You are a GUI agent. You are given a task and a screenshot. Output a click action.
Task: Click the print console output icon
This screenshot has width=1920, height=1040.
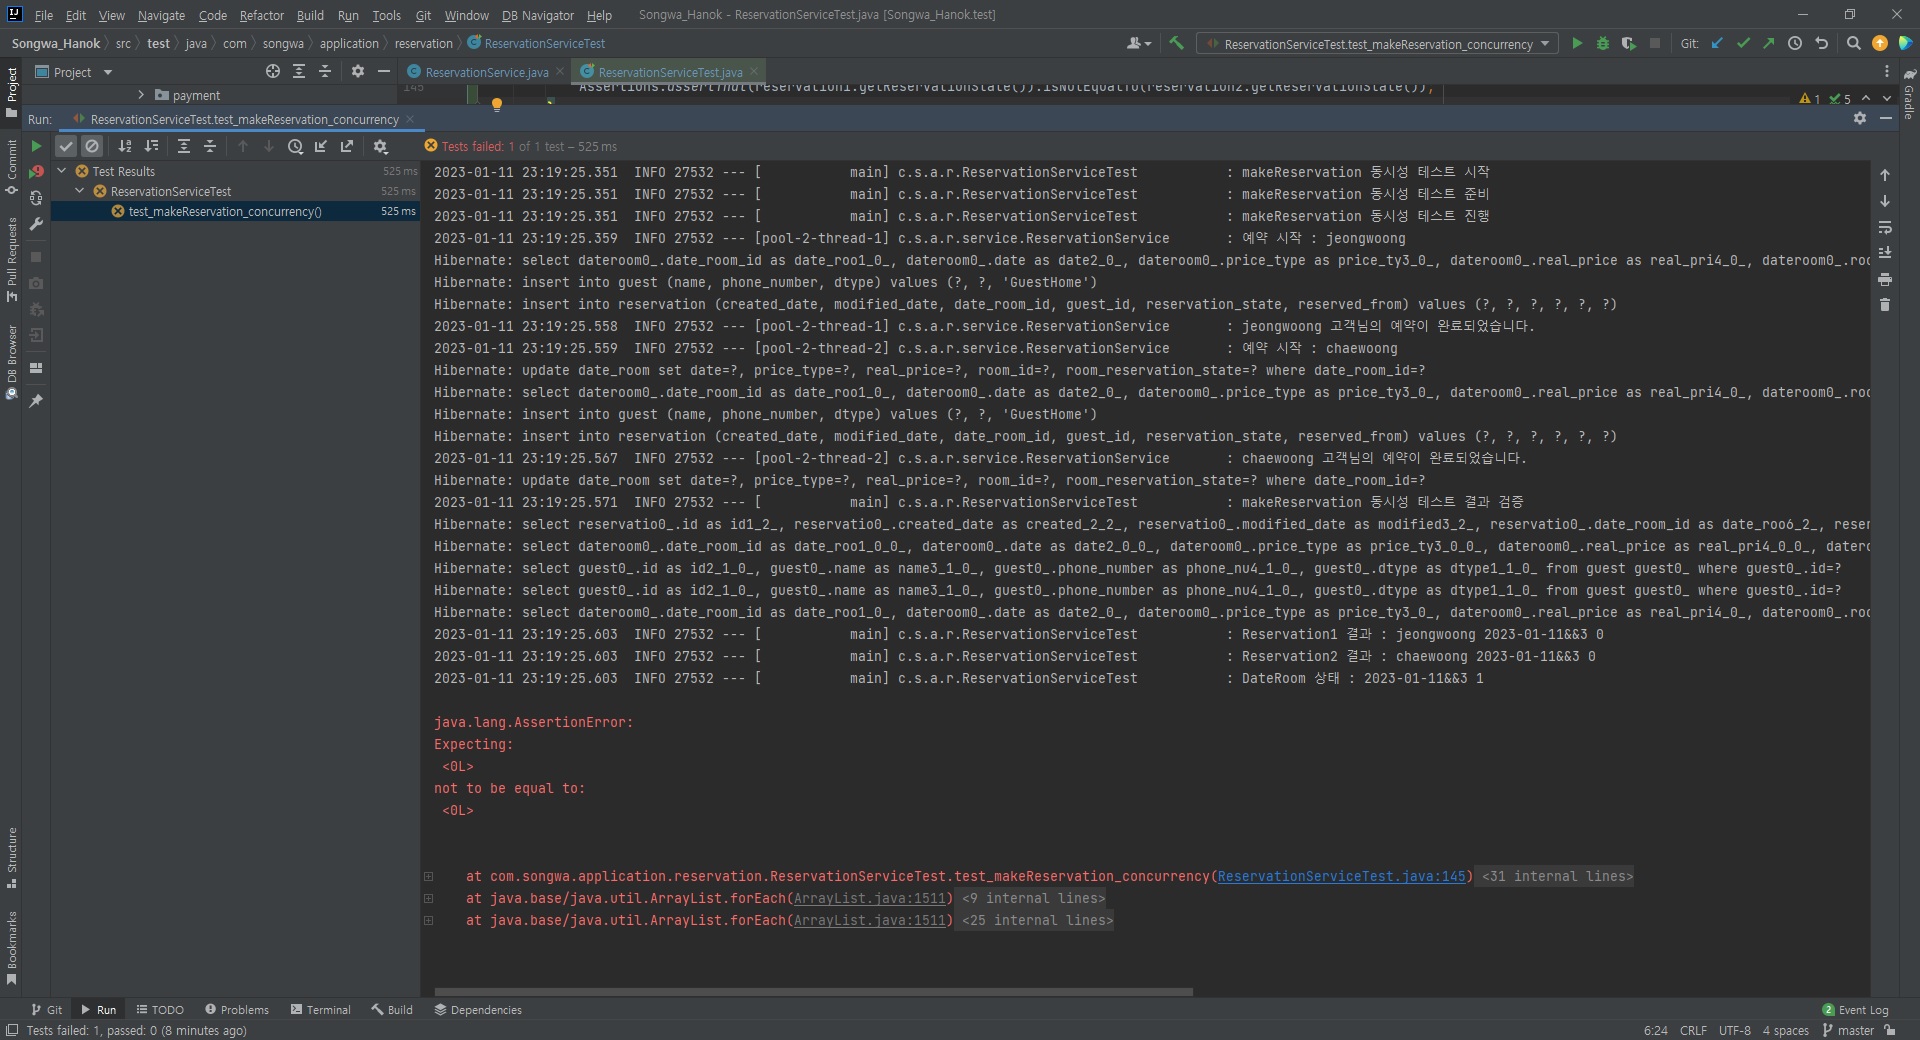pyautogui.click(x=1885, y=279)
